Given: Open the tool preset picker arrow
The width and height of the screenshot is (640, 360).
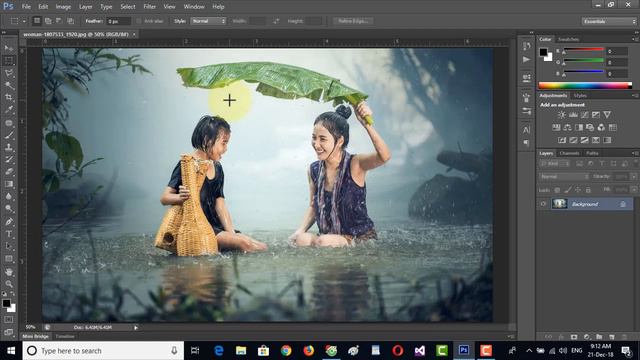Looking at the screenshot, I should tap(24, 21).
